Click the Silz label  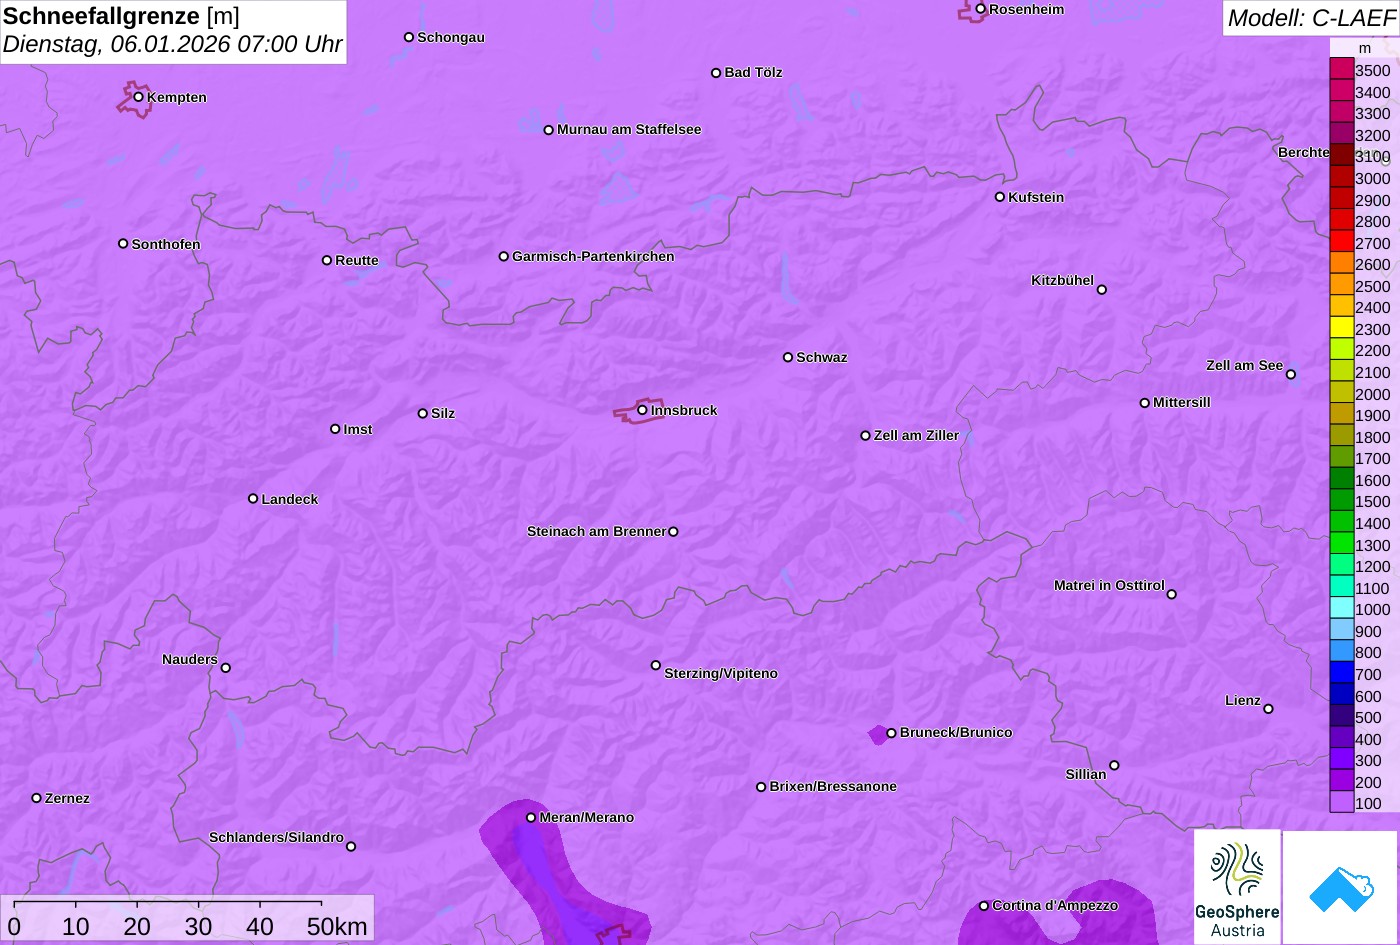(443, 413)
